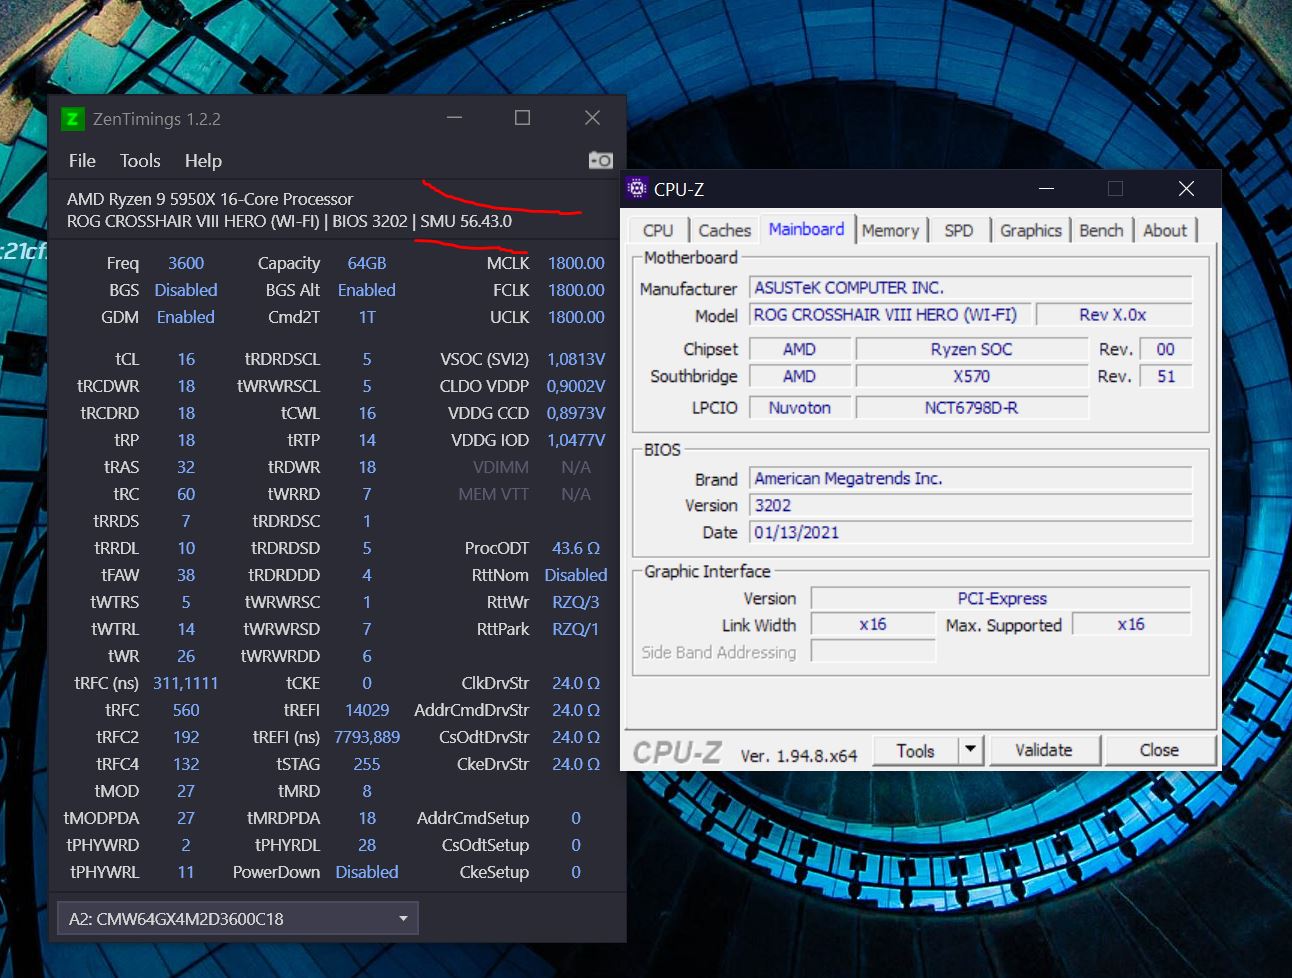Viewport: 1292px width, 978px height.
Task: Open the About tab in CPU-Z
Action: tap(1165, 230)
